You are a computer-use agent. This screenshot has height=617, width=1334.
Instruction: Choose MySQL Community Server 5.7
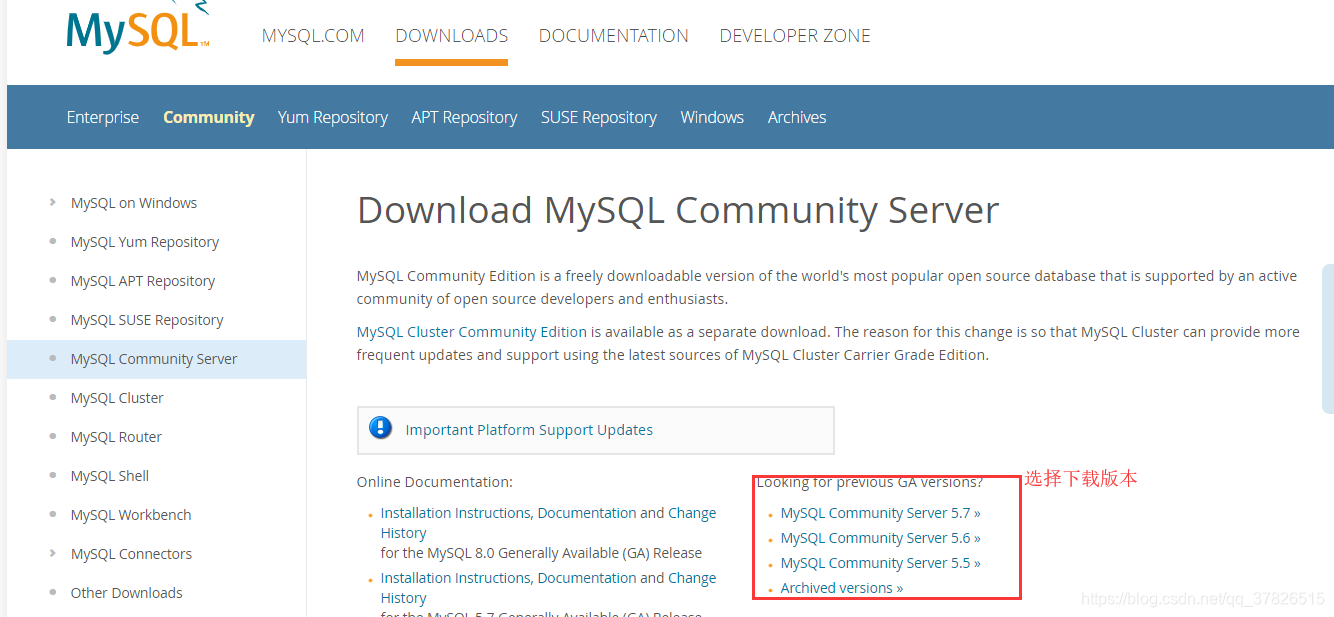(x=880, y=513)
